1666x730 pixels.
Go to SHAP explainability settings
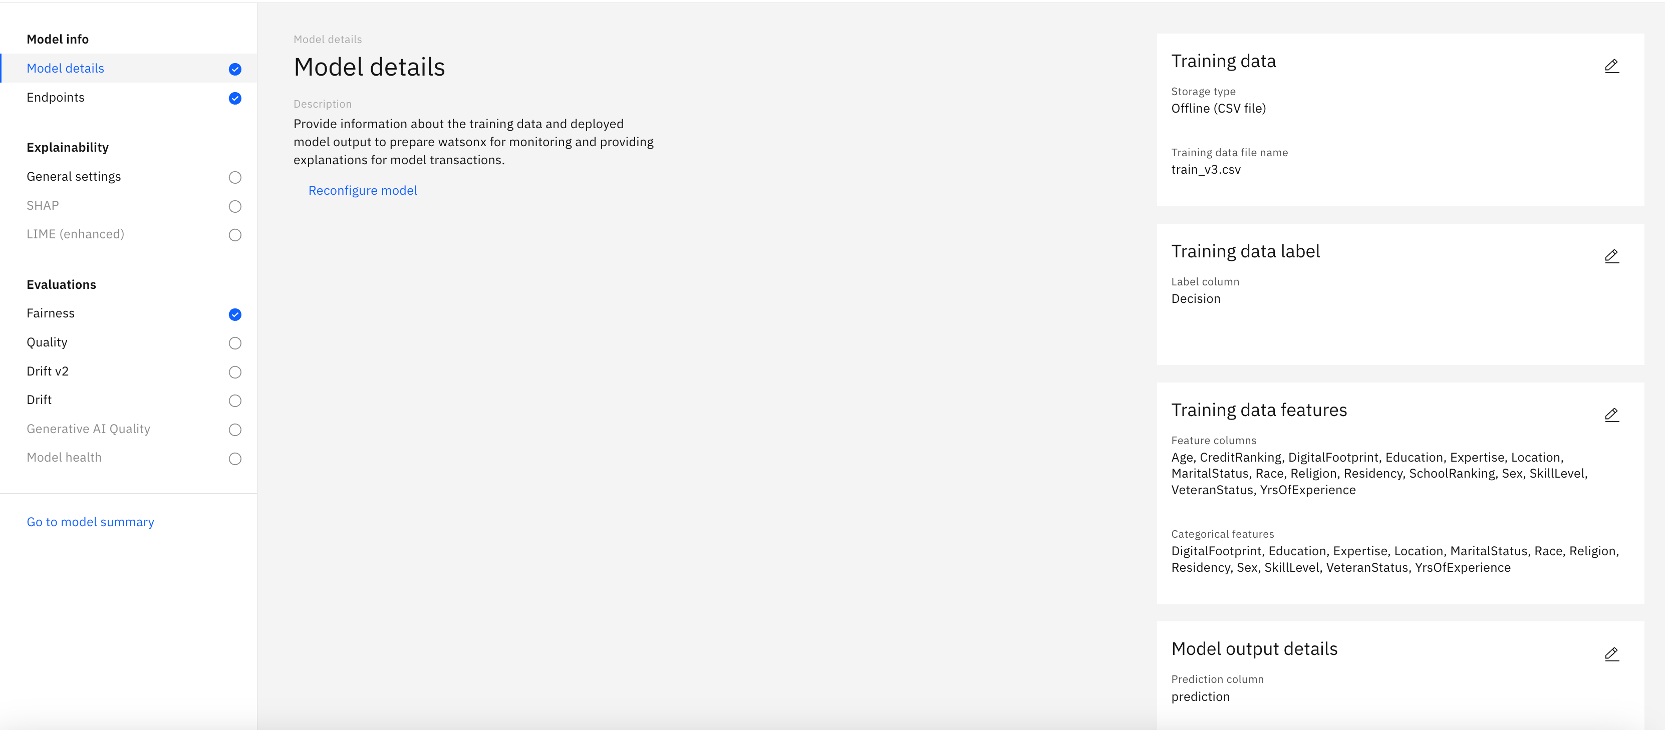point(129,206)
